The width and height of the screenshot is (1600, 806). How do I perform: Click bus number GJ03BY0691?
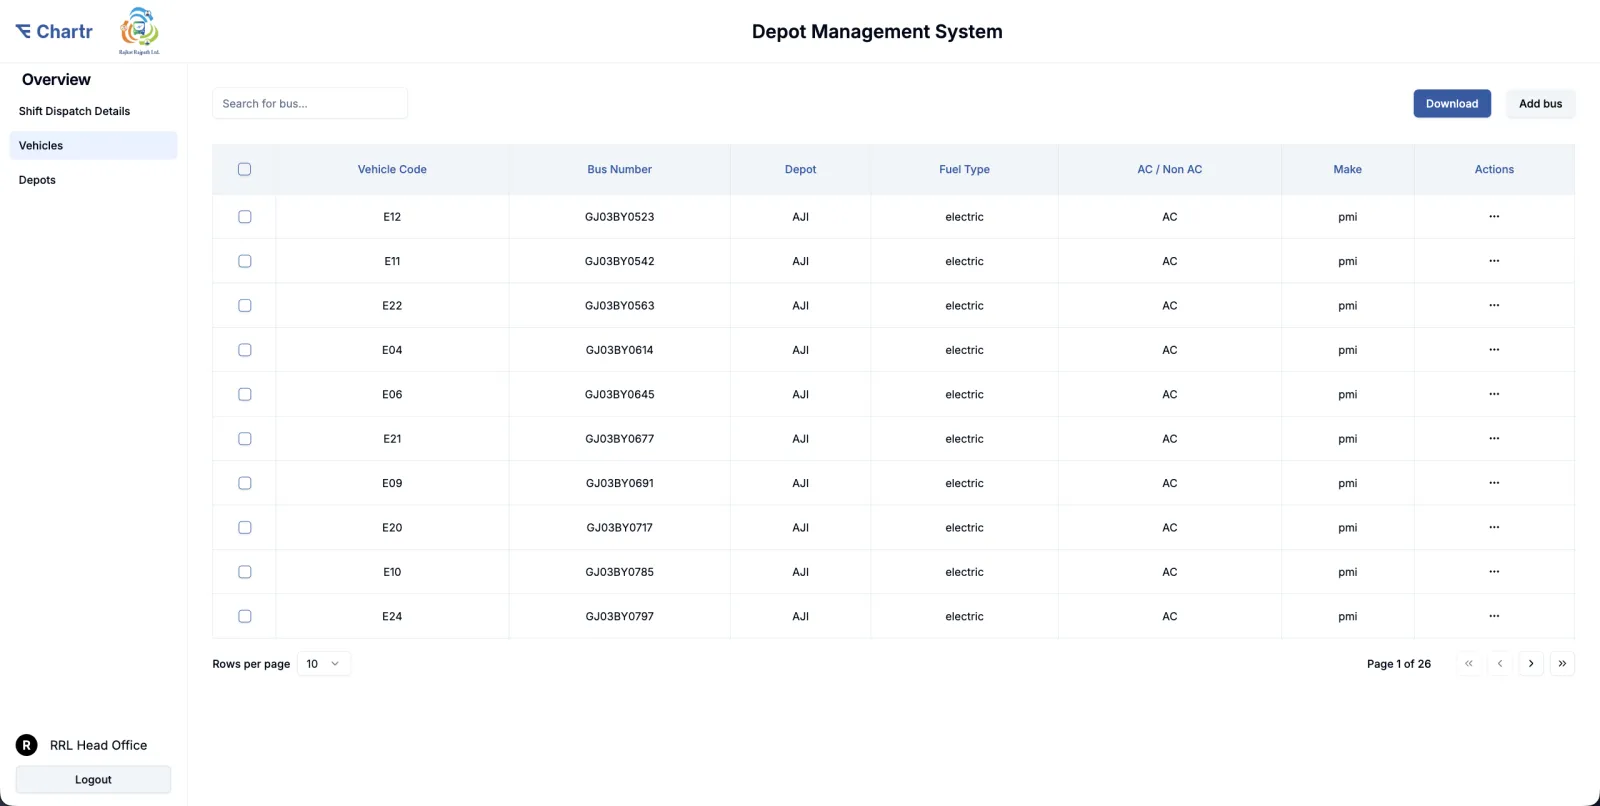coord(619,483)
